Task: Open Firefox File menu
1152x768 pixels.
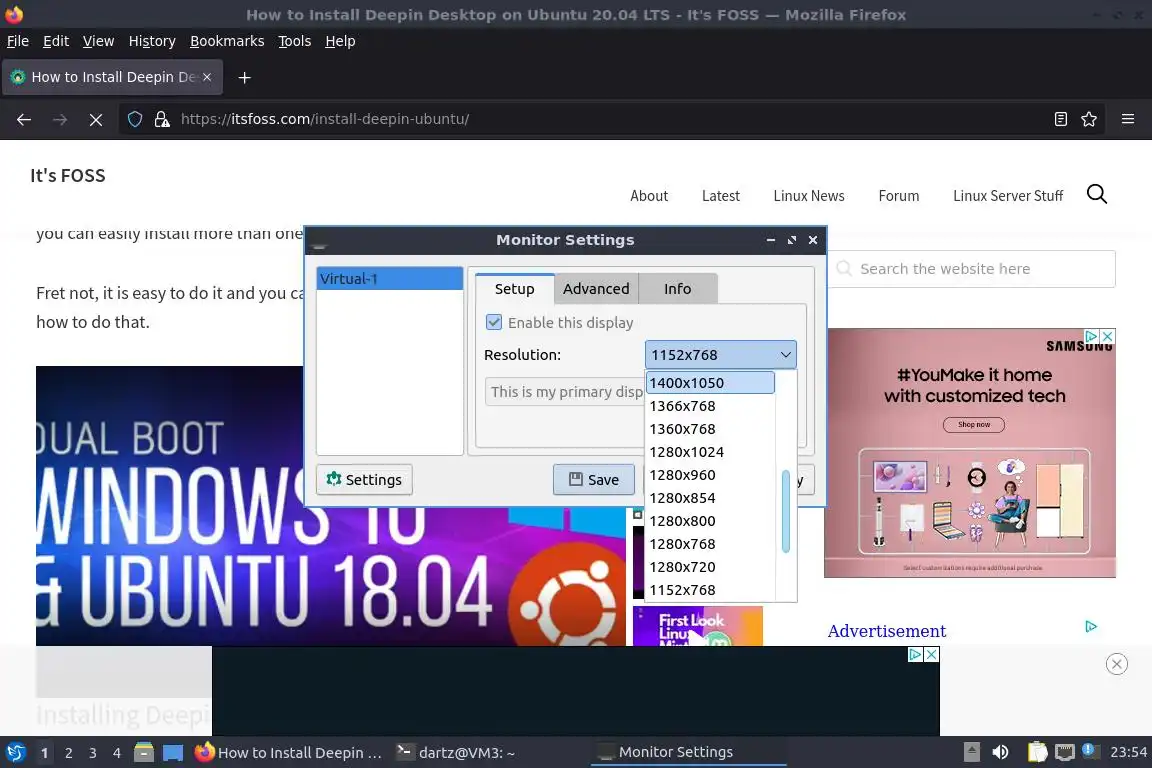Action: (x=18, y=41)
